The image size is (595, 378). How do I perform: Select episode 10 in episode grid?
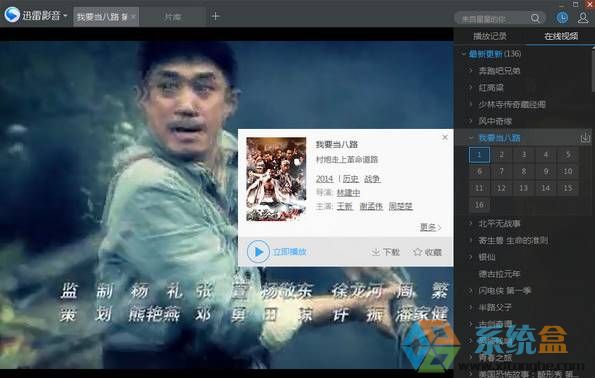(x=568, y=171)
